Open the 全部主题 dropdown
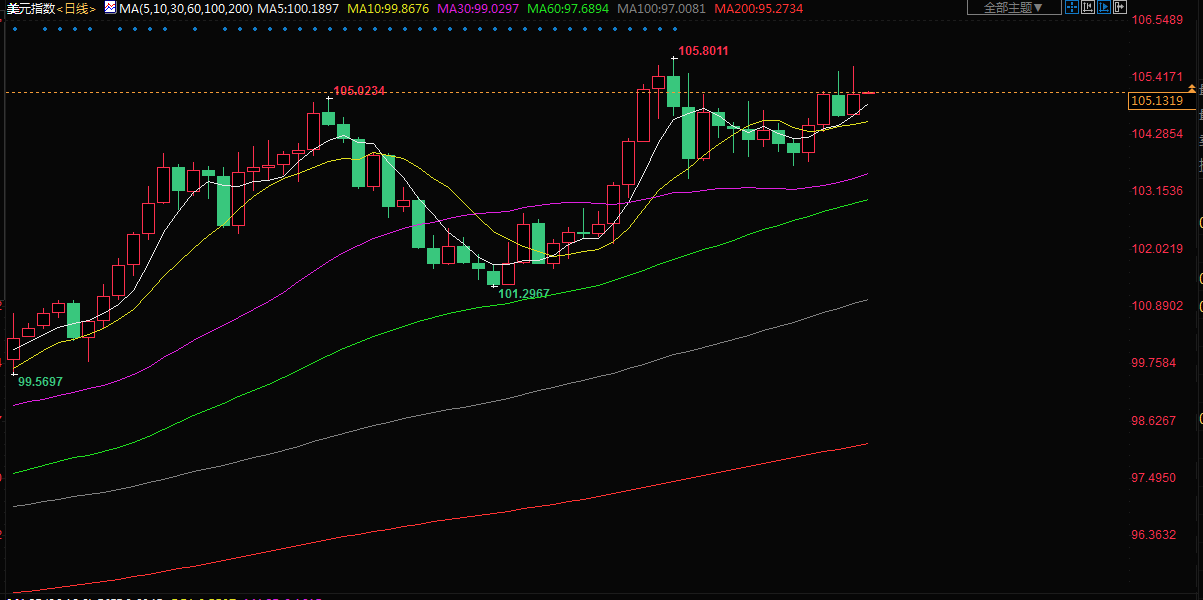This screenshot has height=600, width=1203. pos(1014,8)
